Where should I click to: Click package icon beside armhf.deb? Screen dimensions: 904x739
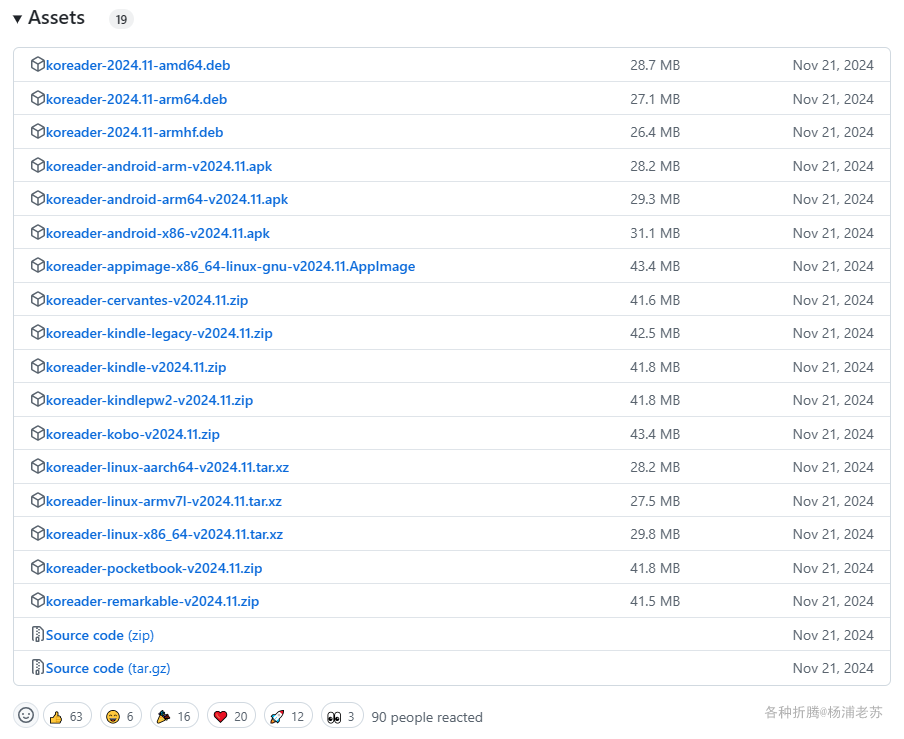(x=37, y=131)
